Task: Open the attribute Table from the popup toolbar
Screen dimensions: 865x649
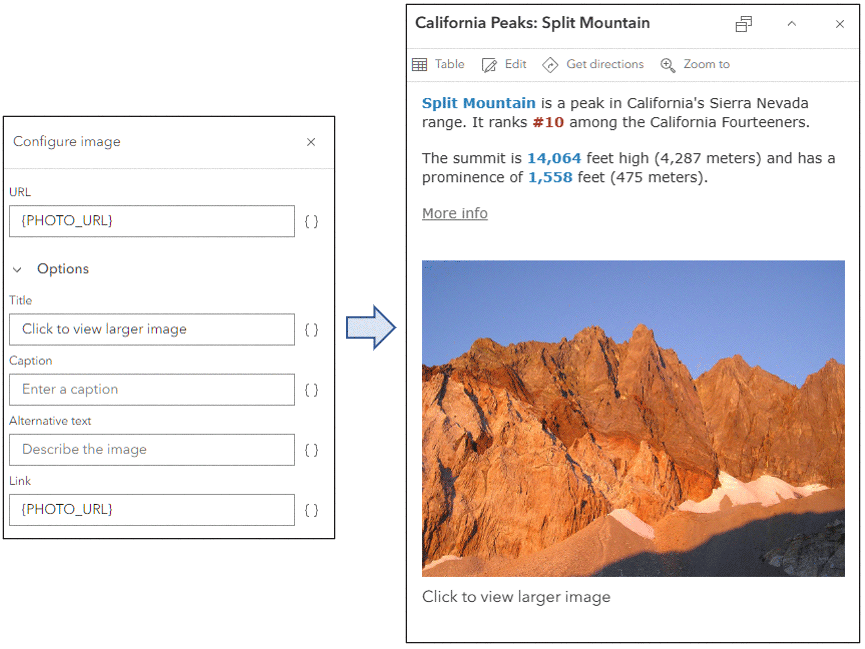Action: click(x=438, y=64)
